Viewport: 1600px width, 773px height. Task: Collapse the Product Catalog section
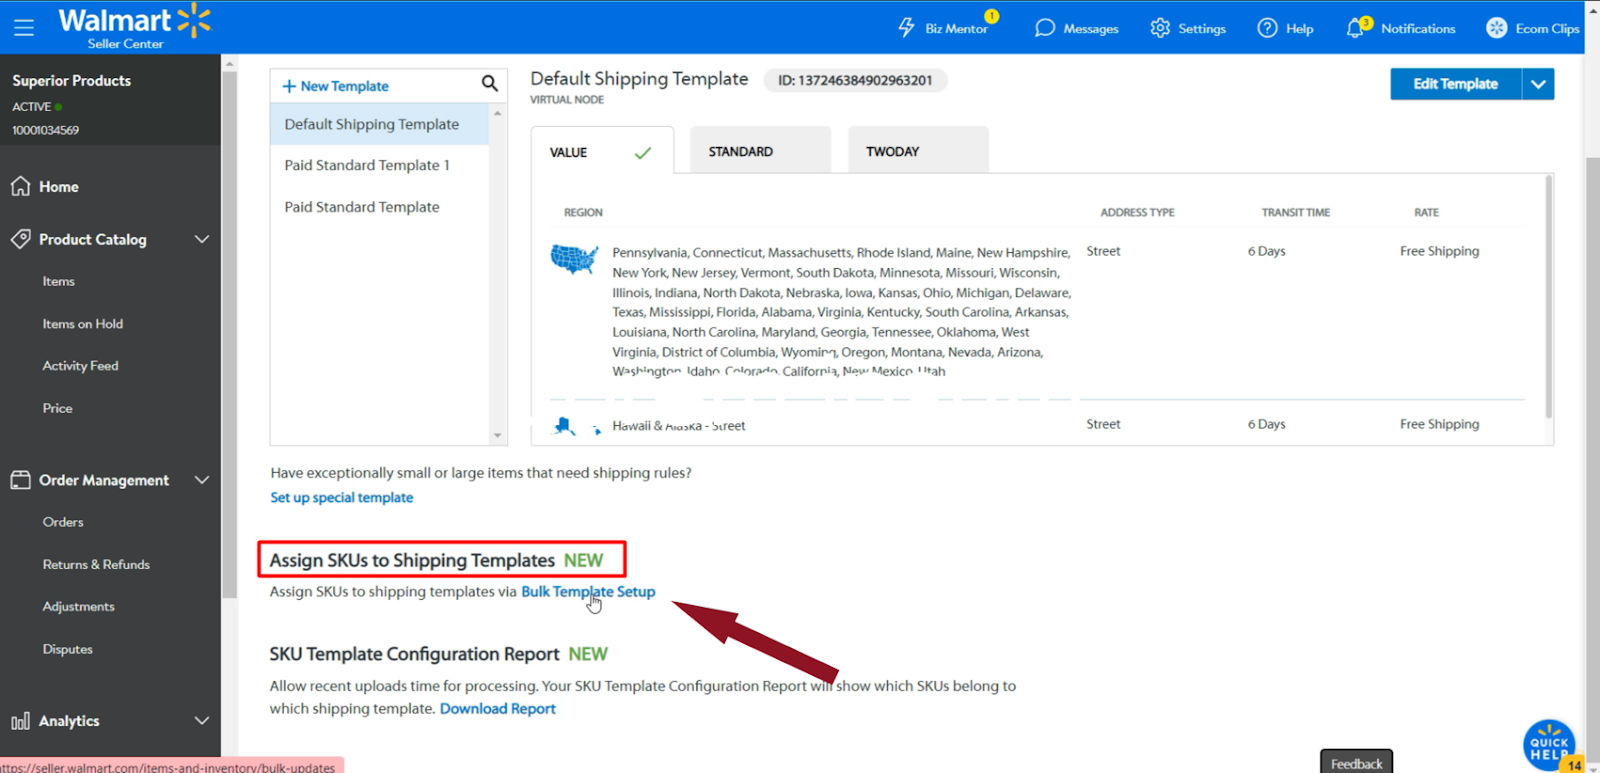coord(202,239)
